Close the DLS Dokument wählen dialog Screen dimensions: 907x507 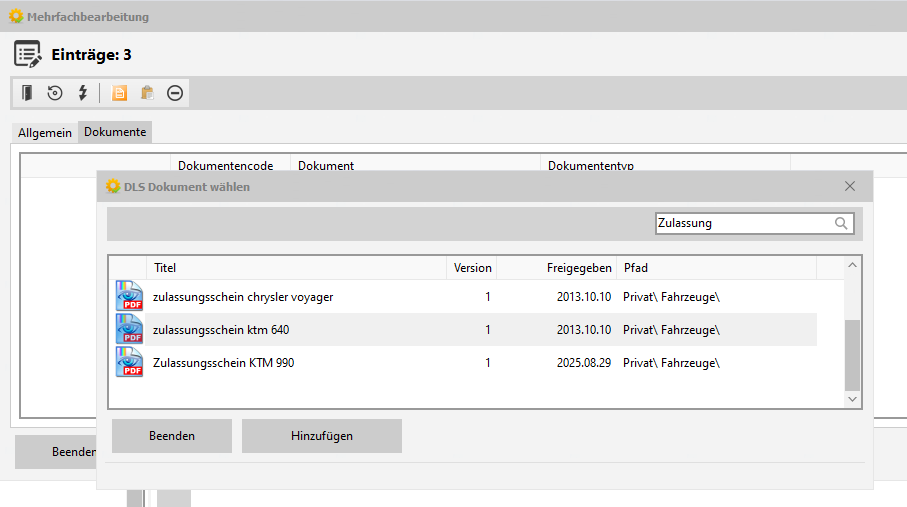point(850,186)
